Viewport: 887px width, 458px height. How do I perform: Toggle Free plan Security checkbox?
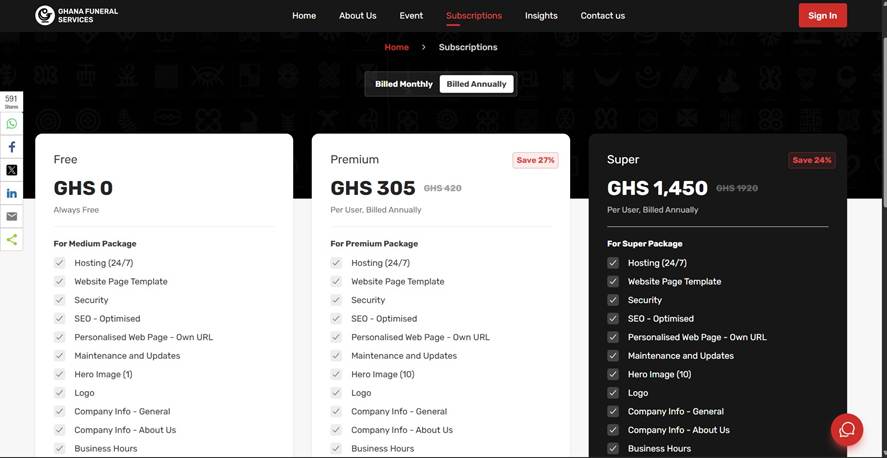tap(59, 300)
